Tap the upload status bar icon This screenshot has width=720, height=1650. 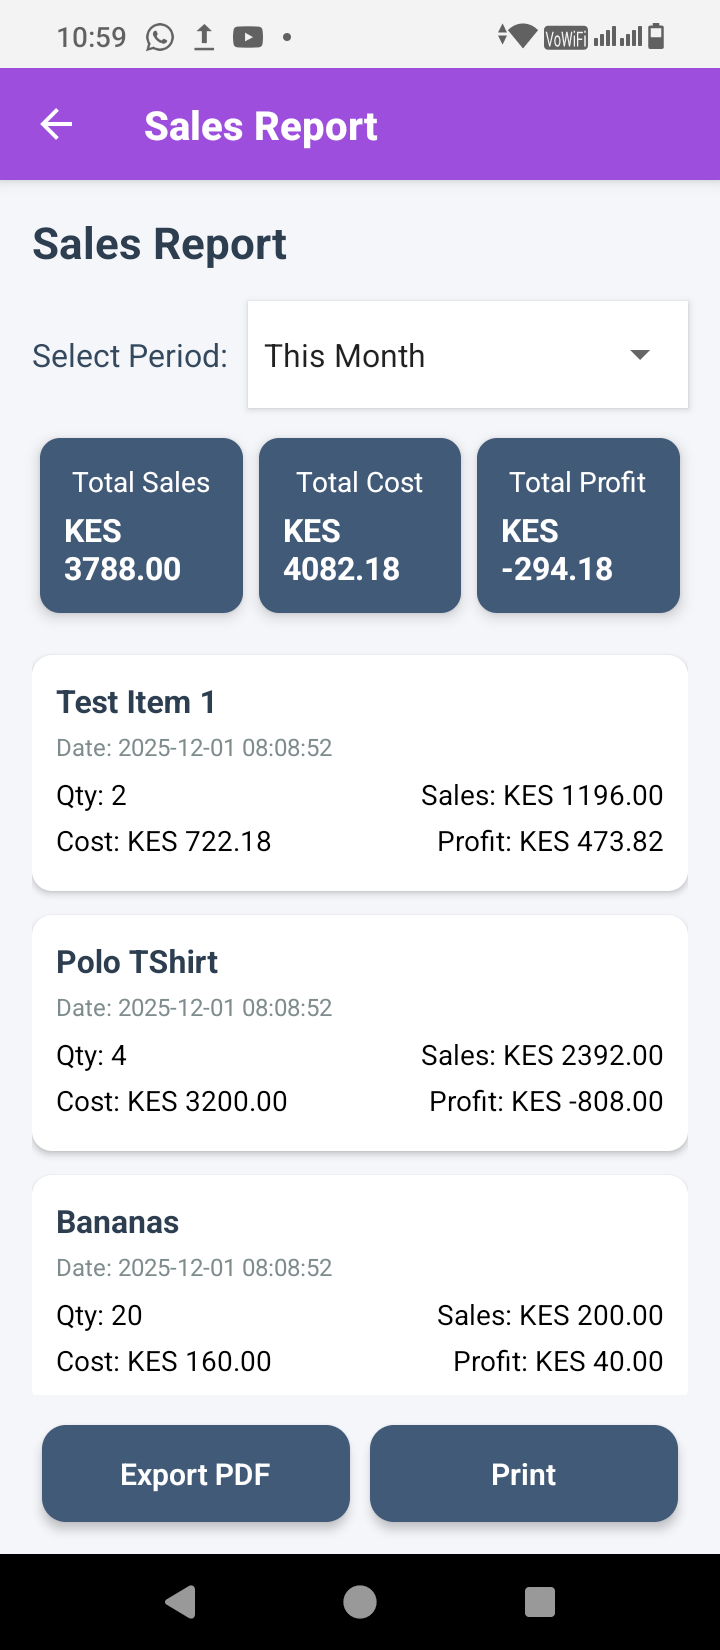(x=204, y=38)
